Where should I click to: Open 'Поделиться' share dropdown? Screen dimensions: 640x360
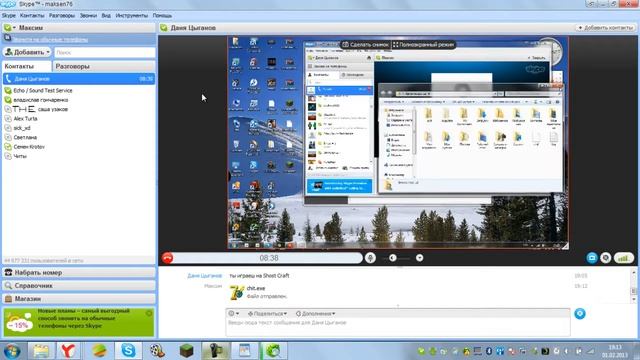click(x=267, y=313)
